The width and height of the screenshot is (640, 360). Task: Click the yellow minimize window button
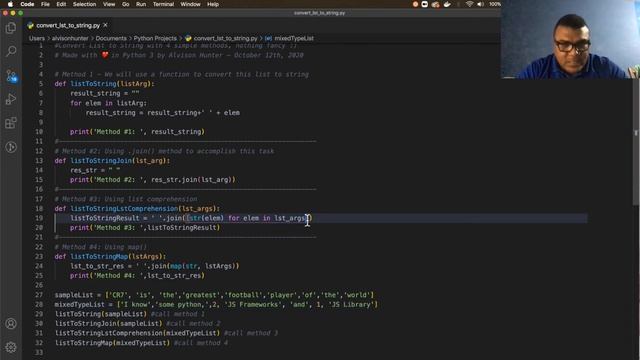point(13,13)
